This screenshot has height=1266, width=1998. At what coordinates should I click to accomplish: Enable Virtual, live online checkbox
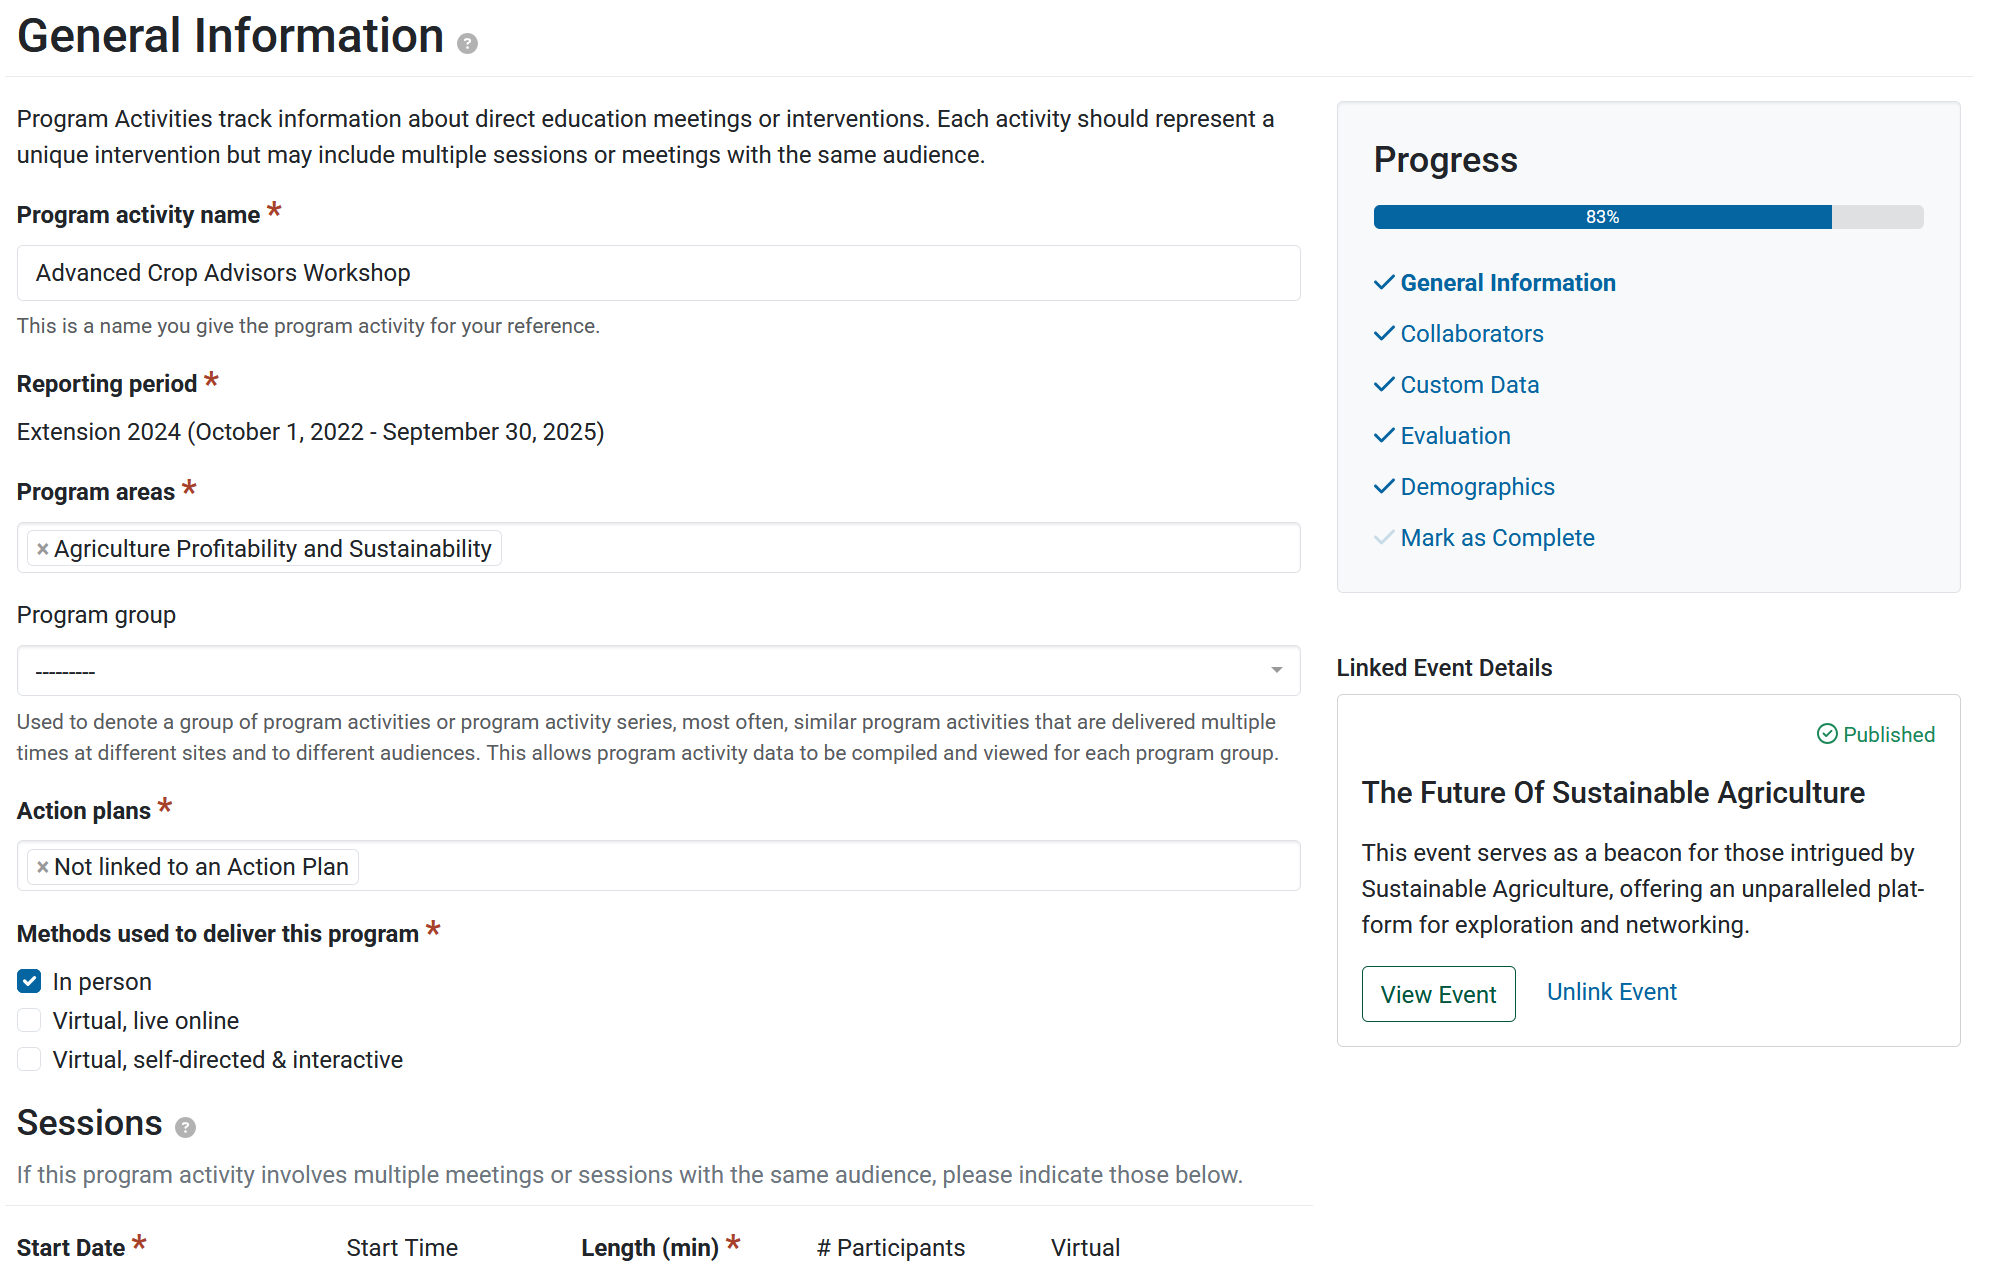pyautogui.click(x=29, y=1020)
